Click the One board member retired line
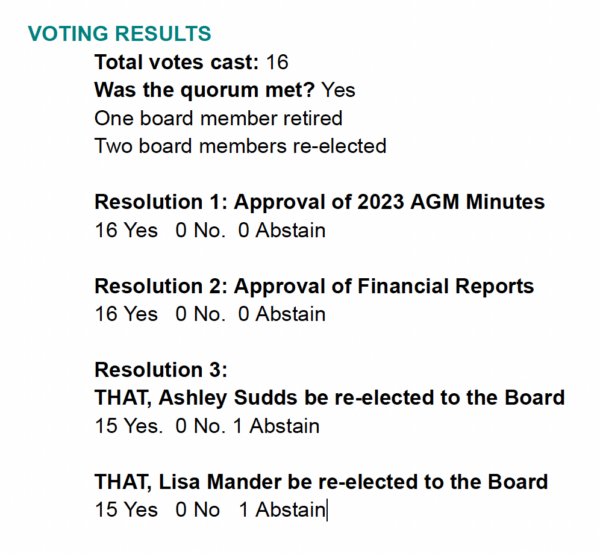This screenshot has width=600, height=554. pyautogui.click(x=218, y=118)
